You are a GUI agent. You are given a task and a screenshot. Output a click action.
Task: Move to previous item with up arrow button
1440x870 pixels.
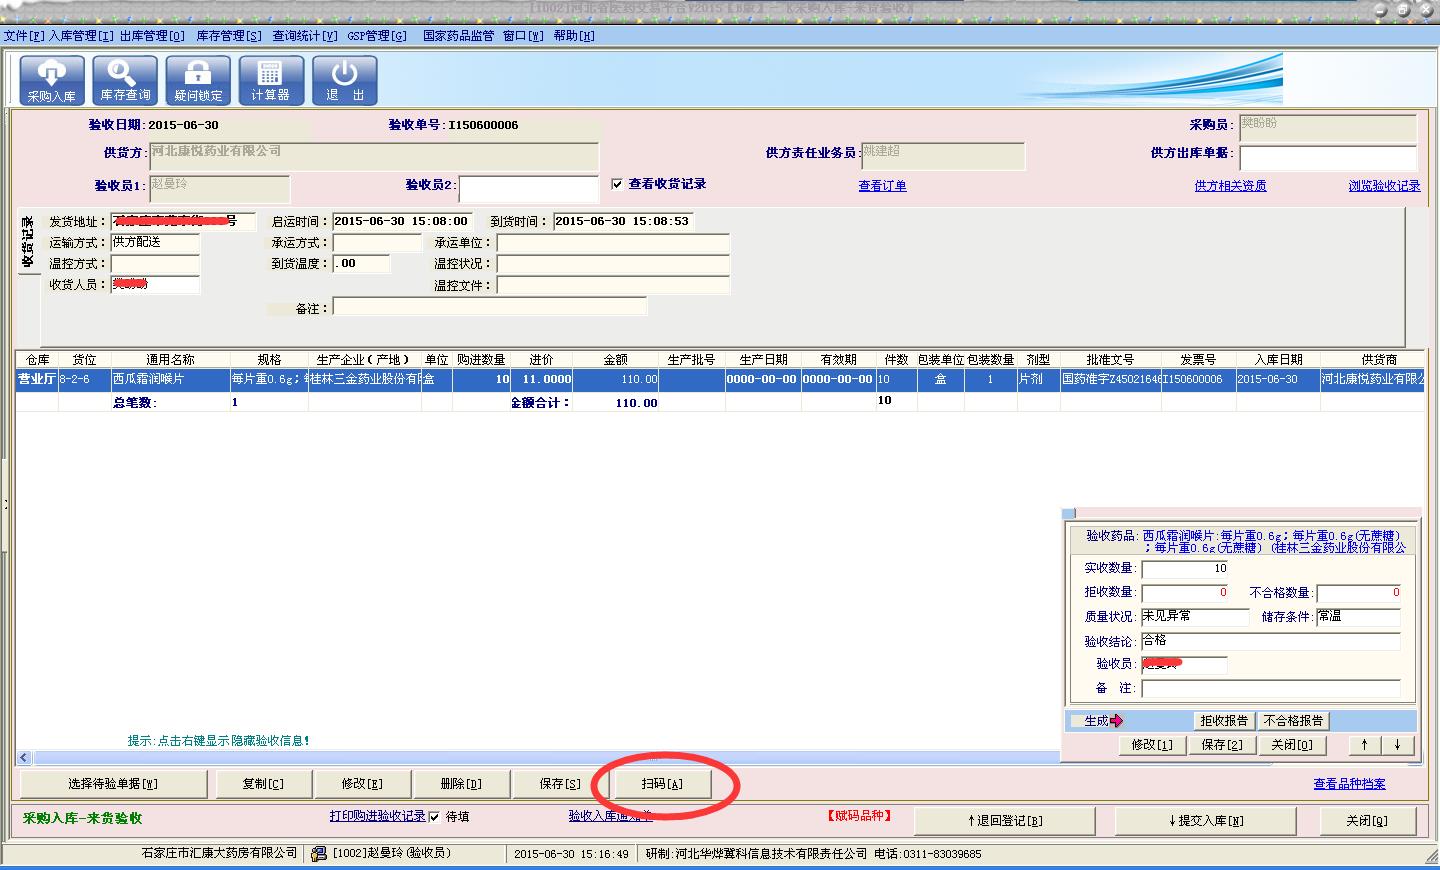[1364, 745]
